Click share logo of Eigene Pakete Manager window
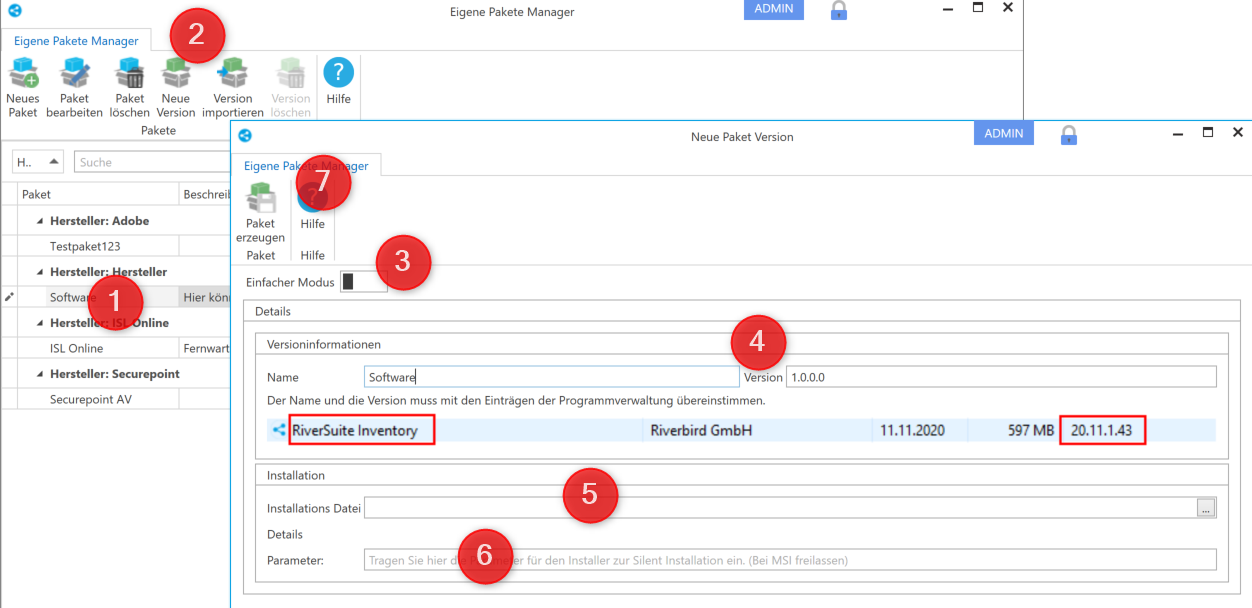 15,10
